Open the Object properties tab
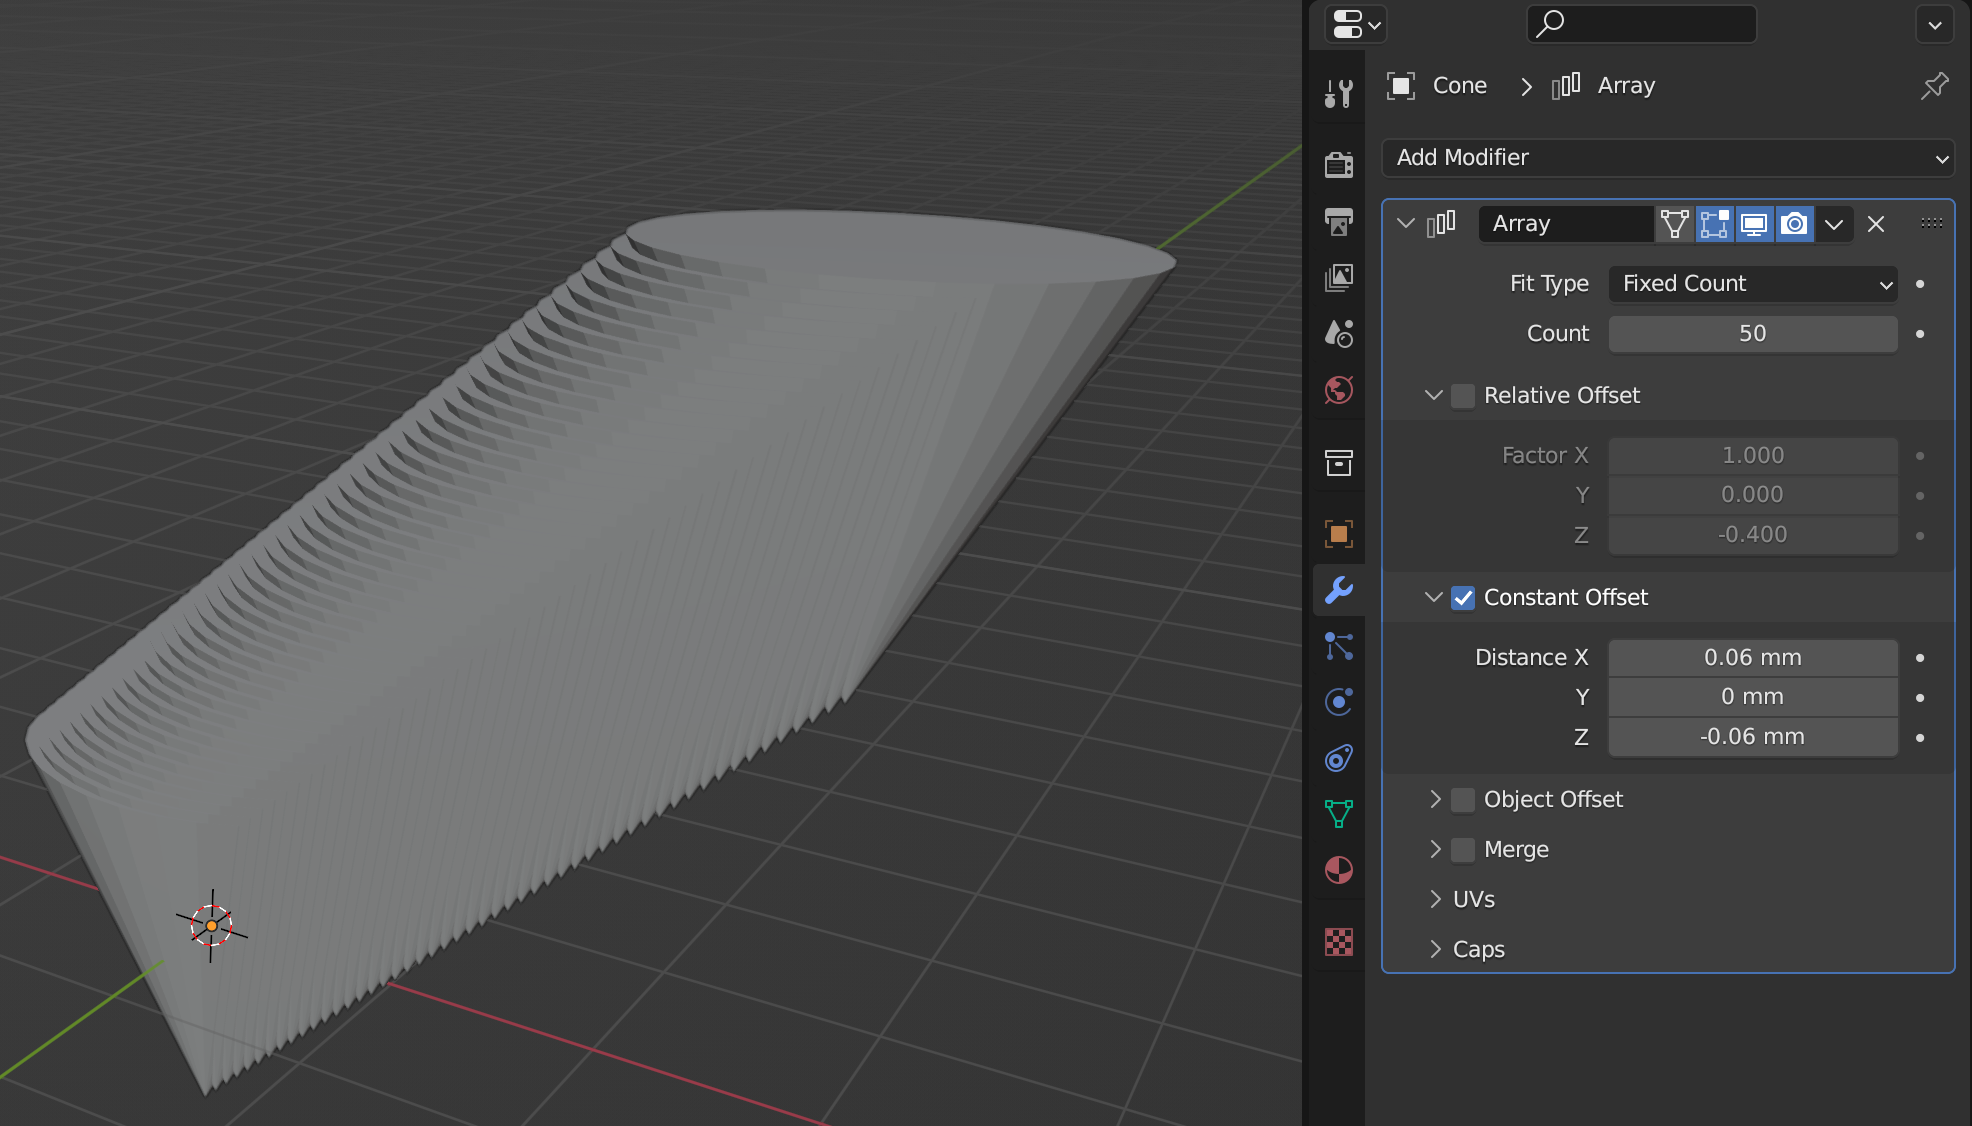The height and width of the screenshot is (1126, 1972). pos(1338,533)
